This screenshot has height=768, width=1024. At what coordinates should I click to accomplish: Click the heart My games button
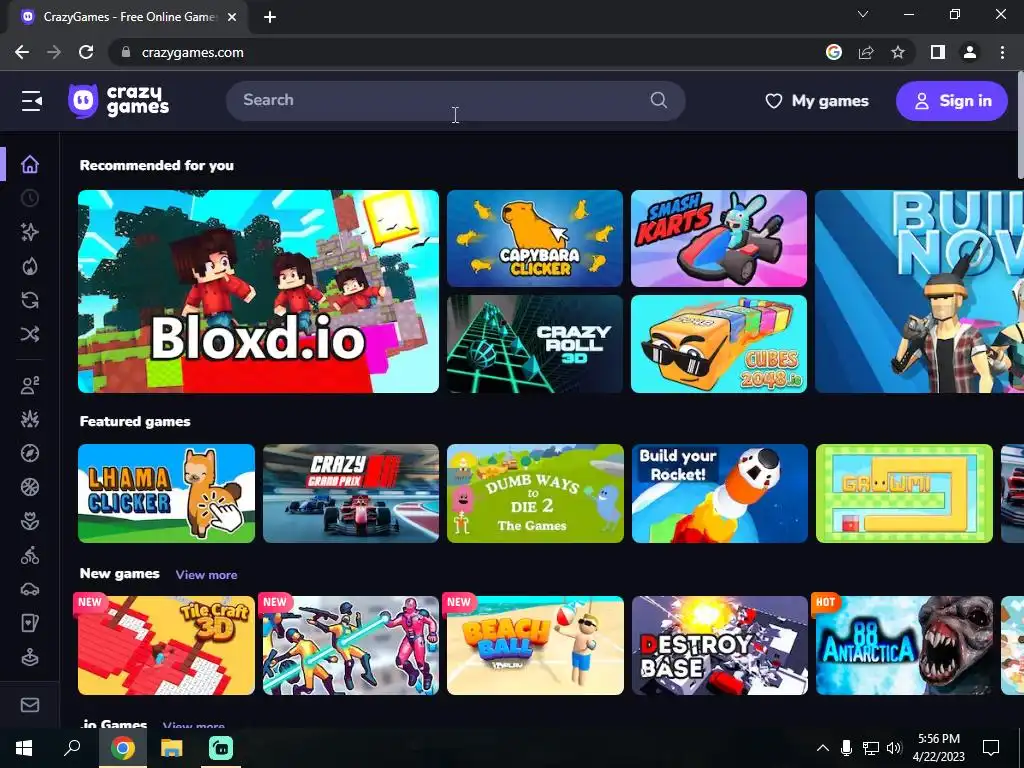point(817,101)
